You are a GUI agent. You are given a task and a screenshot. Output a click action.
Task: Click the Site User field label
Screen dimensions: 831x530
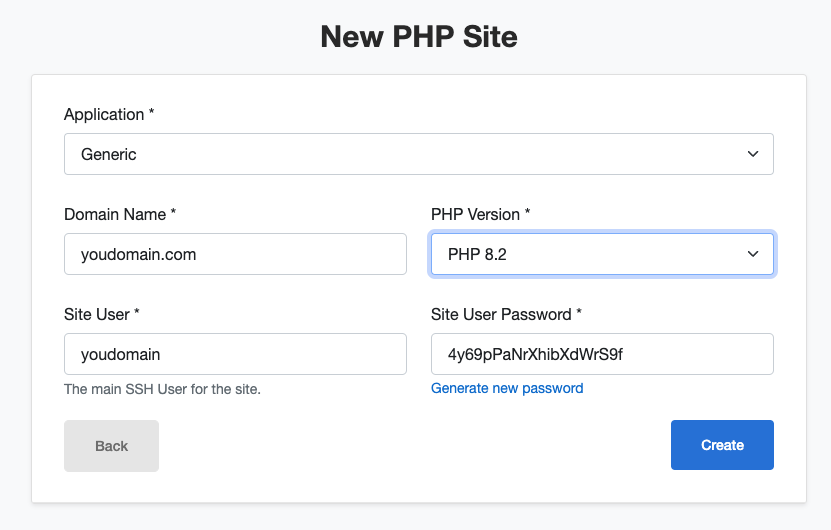tap(97, 314)
